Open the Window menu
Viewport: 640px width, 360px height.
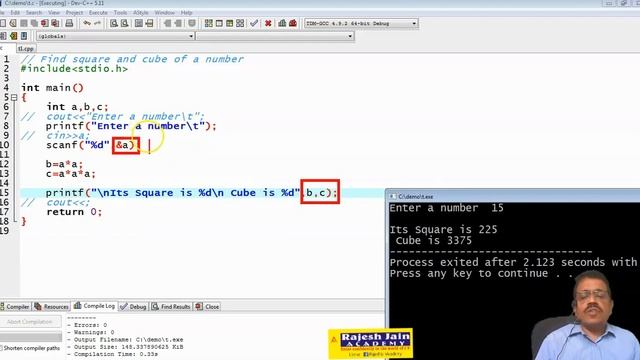click(165, 13)
